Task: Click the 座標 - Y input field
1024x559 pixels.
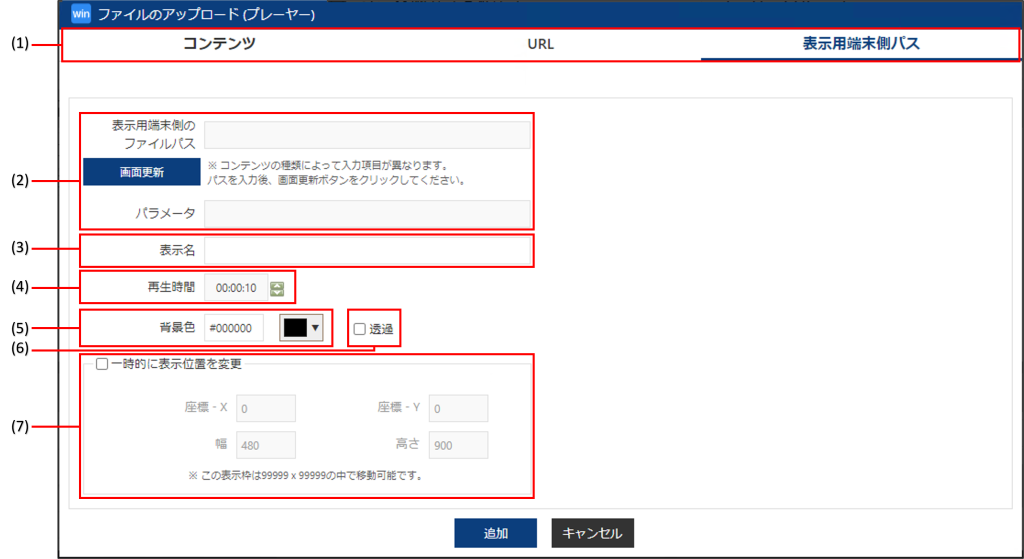Action: [x=458, y=409]
